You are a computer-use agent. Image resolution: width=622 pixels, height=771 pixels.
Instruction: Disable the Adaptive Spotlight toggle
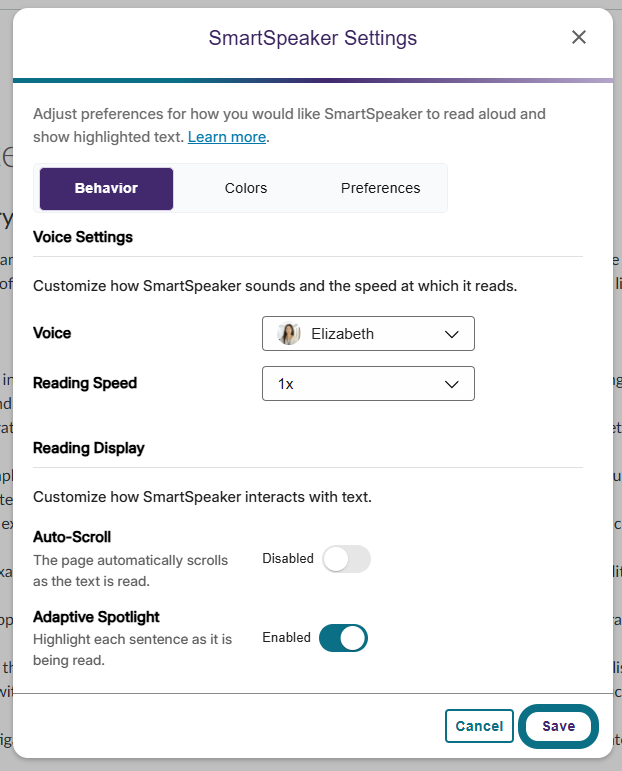coord(343,638)
